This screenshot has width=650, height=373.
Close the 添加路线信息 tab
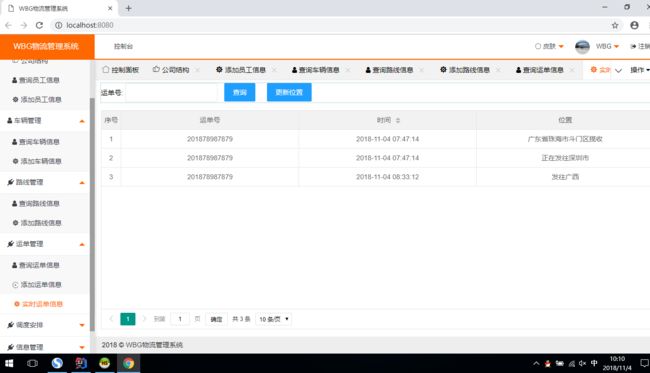[x=498, y=70]
